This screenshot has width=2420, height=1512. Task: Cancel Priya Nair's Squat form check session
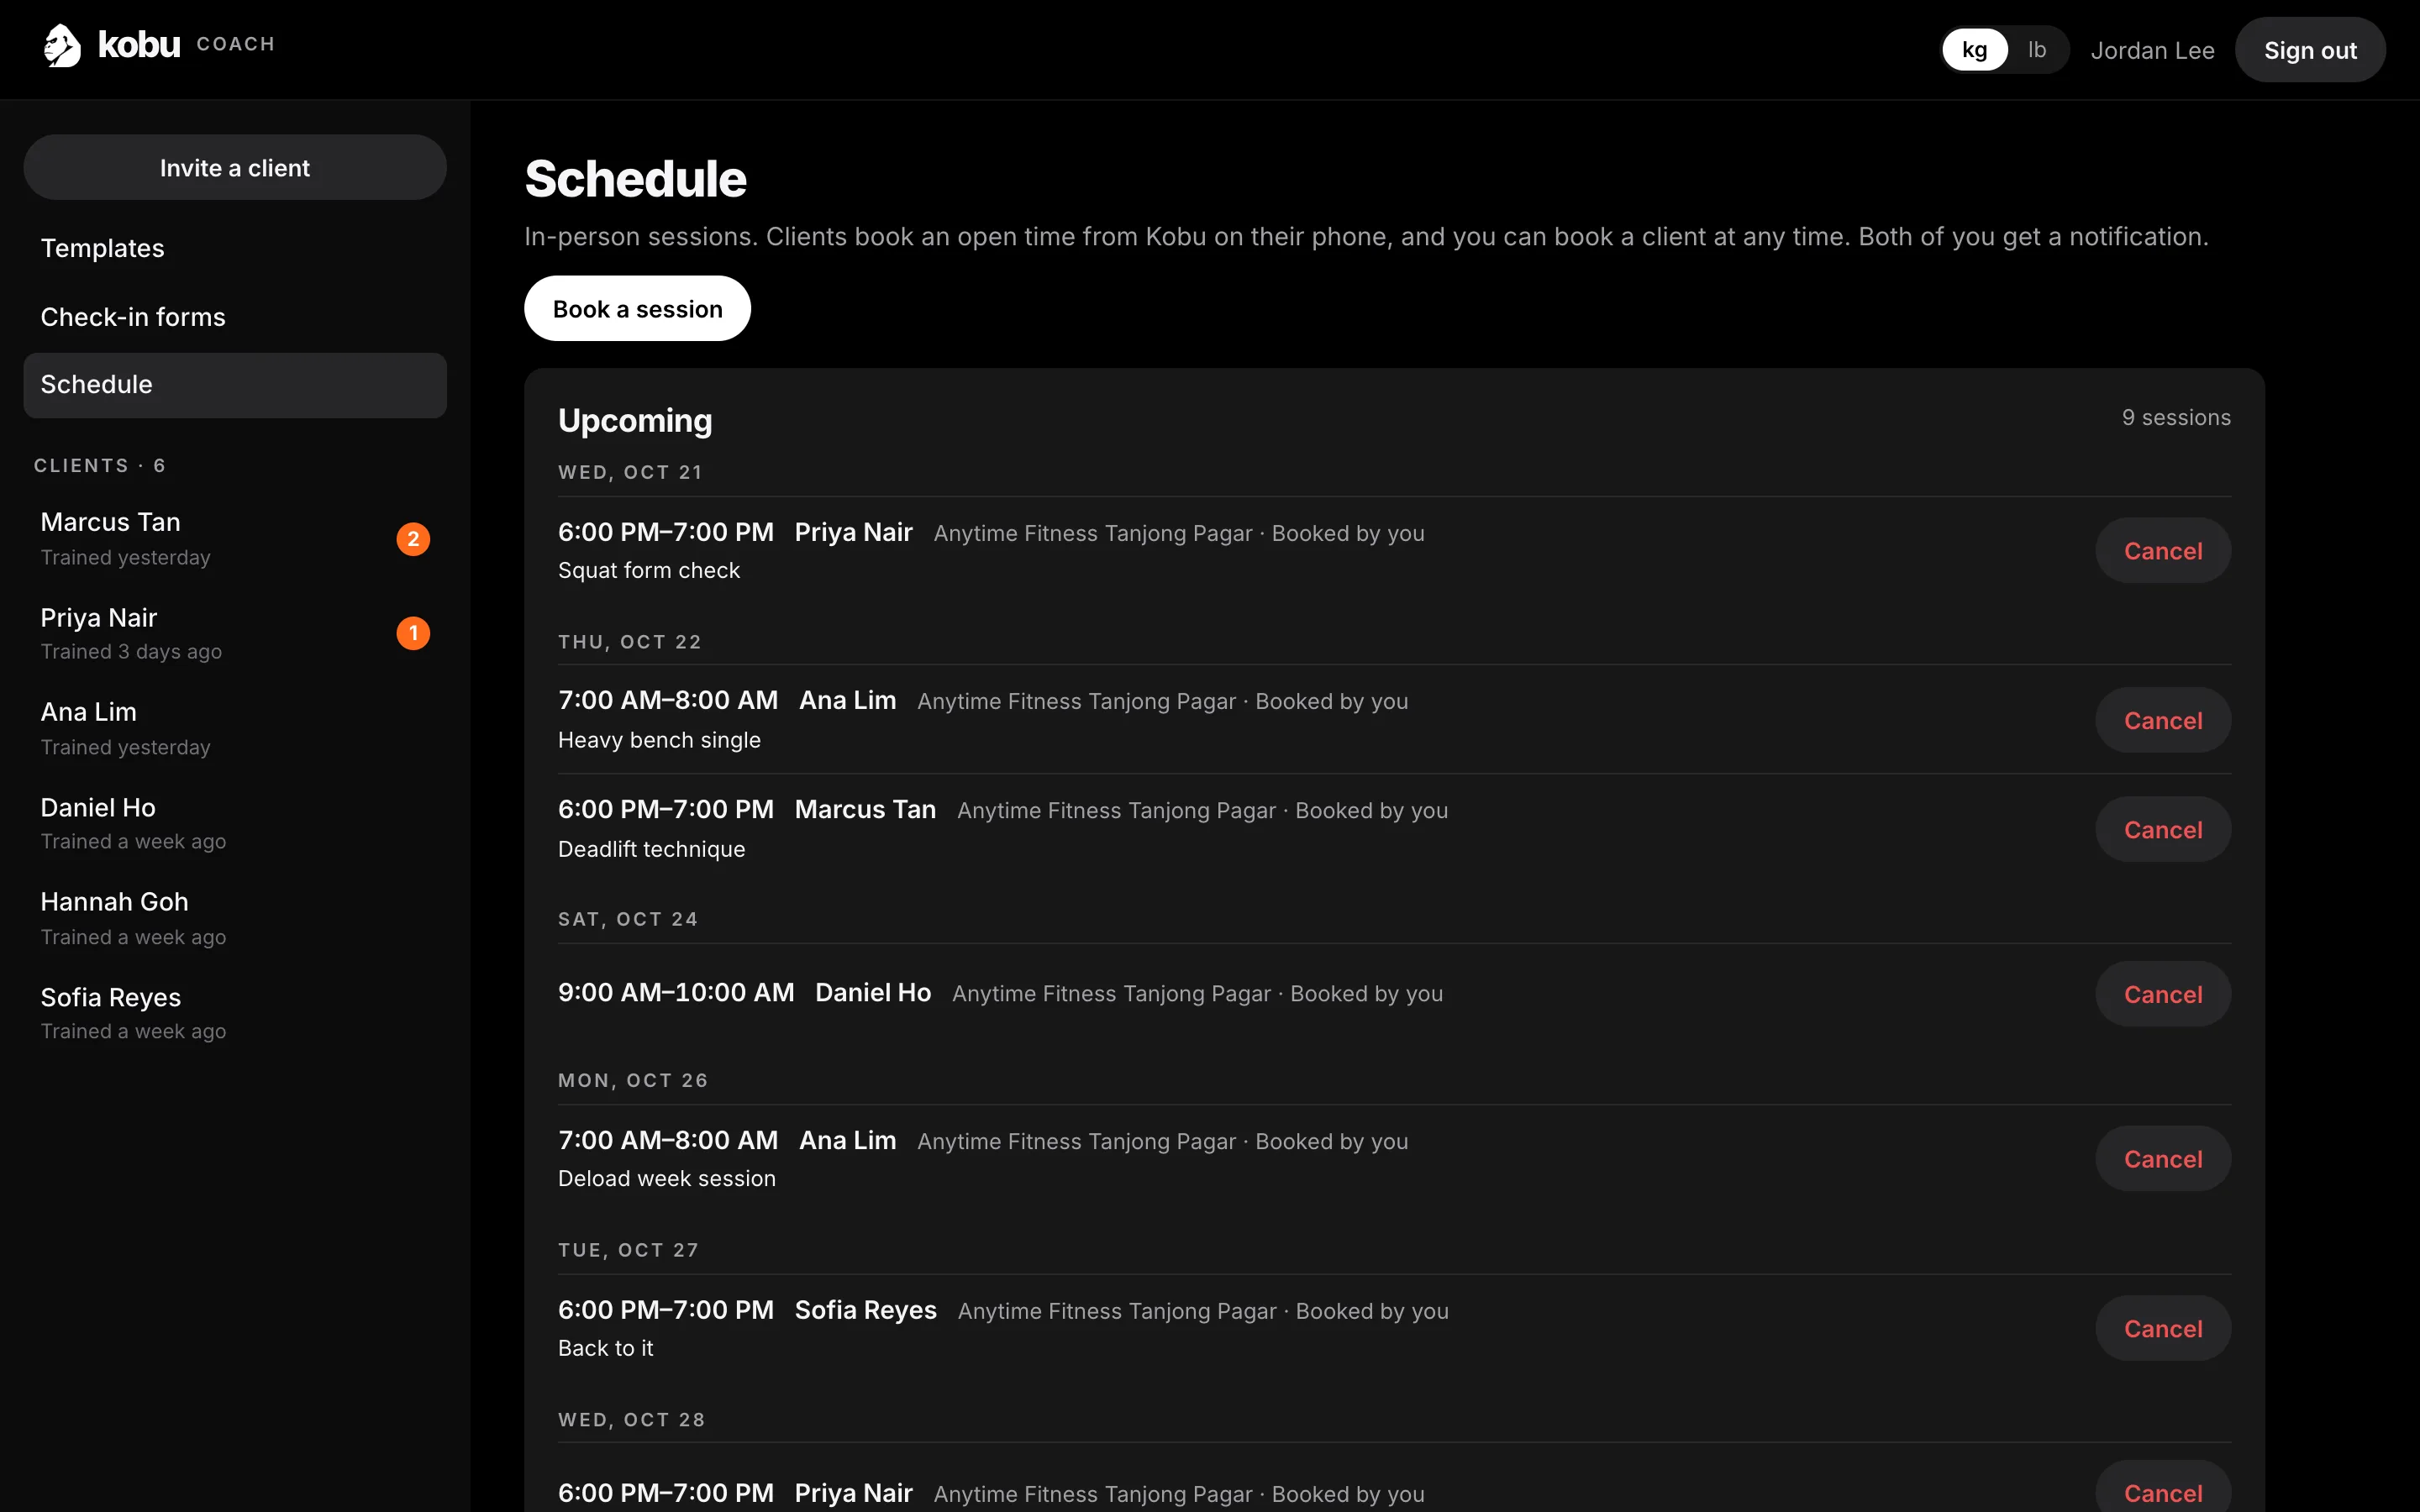2163,551
